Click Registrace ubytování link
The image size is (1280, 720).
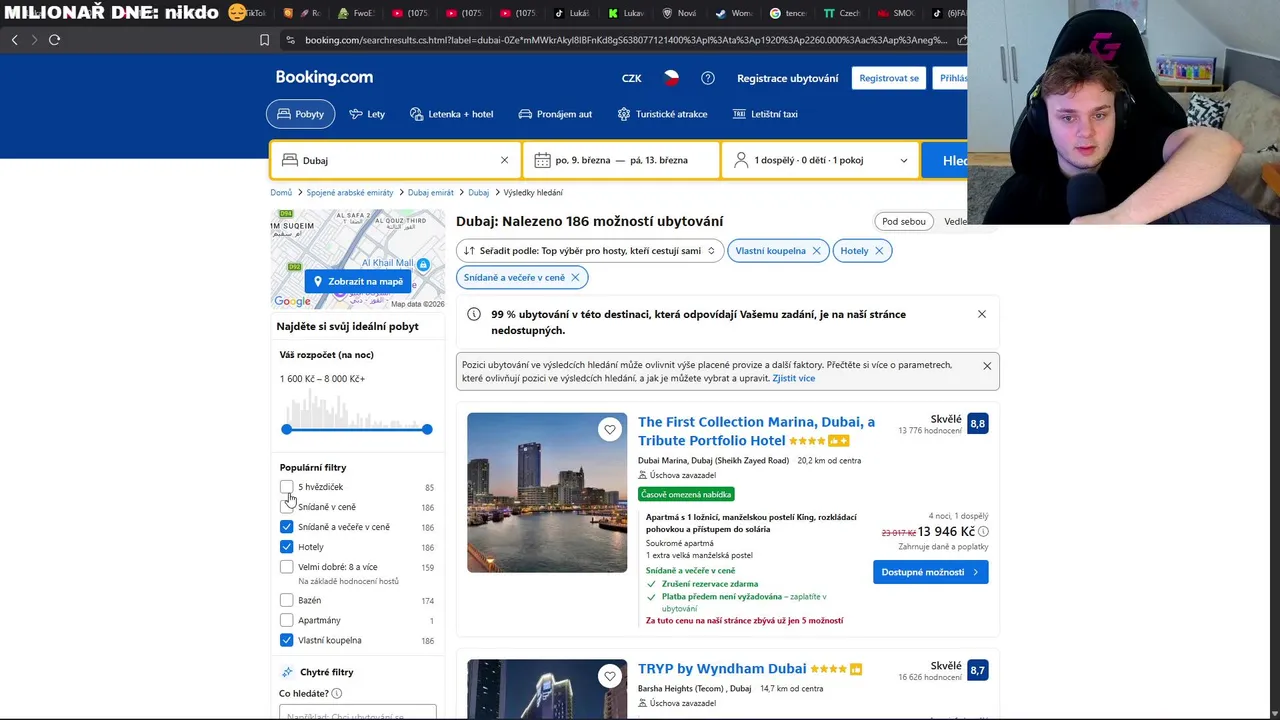(788, 78)
